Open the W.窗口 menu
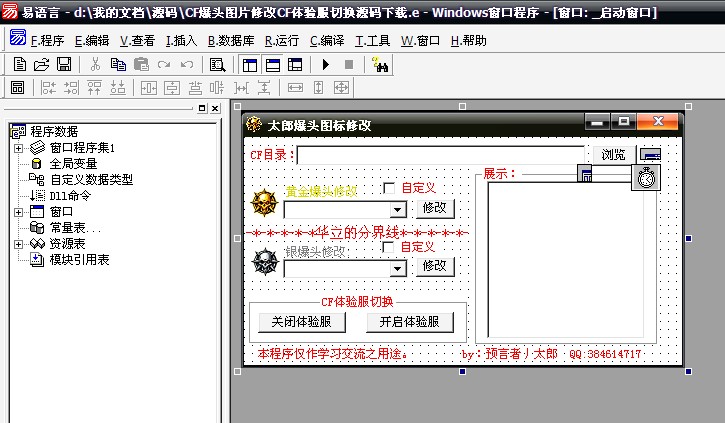The width and height of the screenshot is (725, 423). pyautogui.click(x=420, y=41)
